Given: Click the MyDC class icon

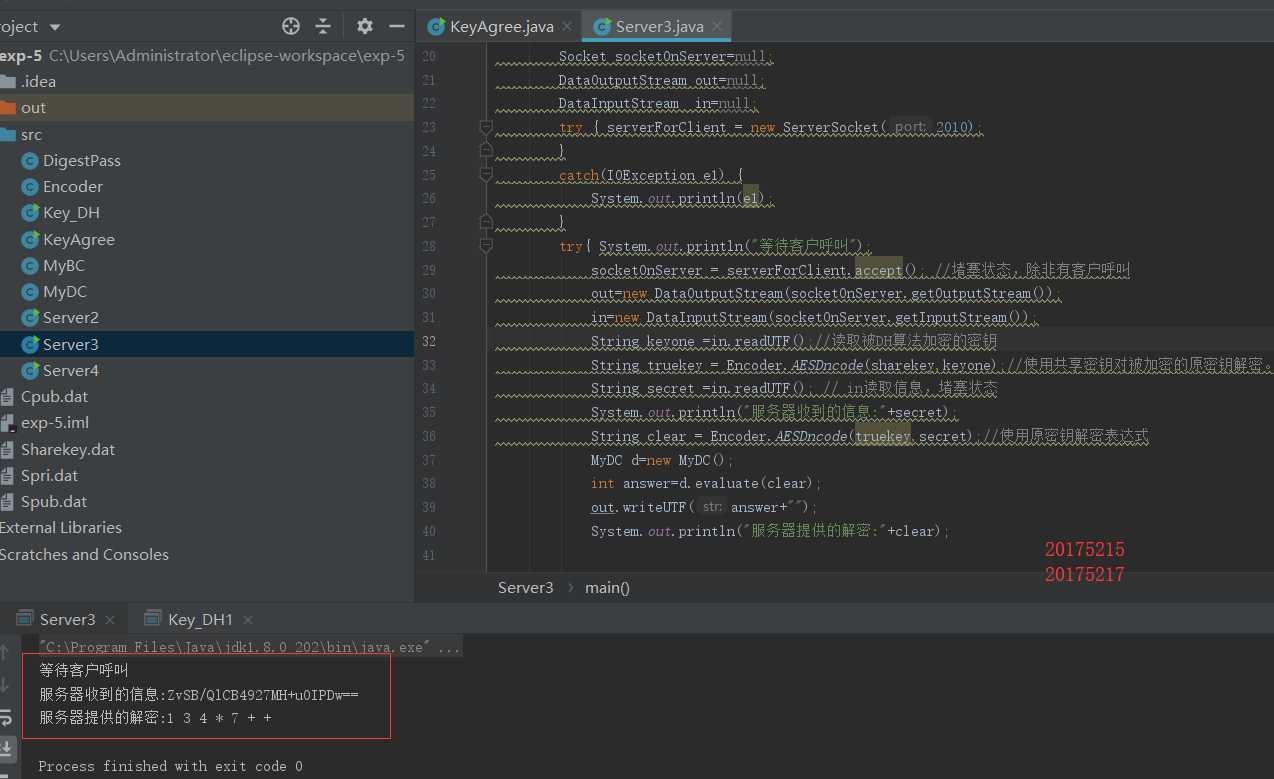Looking at the screenshot, I should click(x=29, y=292).
